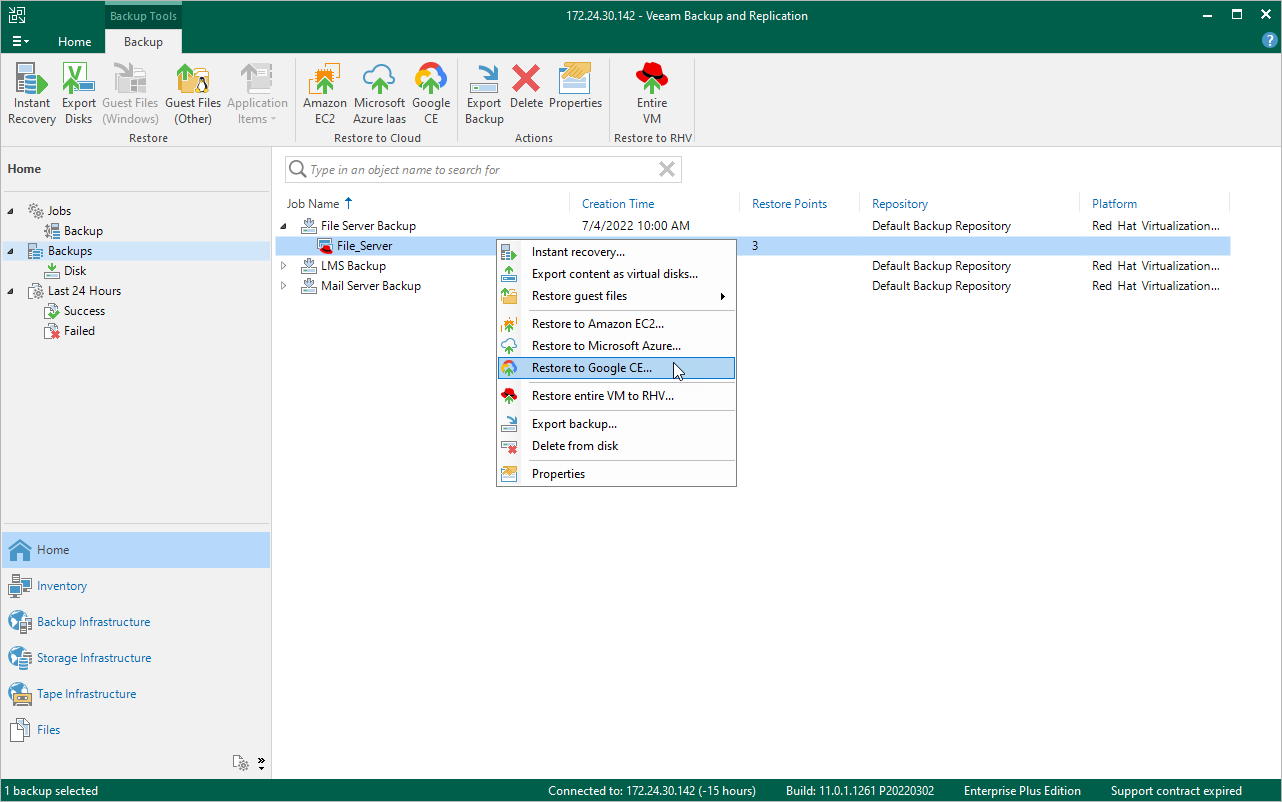Select Export content as virtual disks
1282x802 pixels.
(x=616, y=274)
